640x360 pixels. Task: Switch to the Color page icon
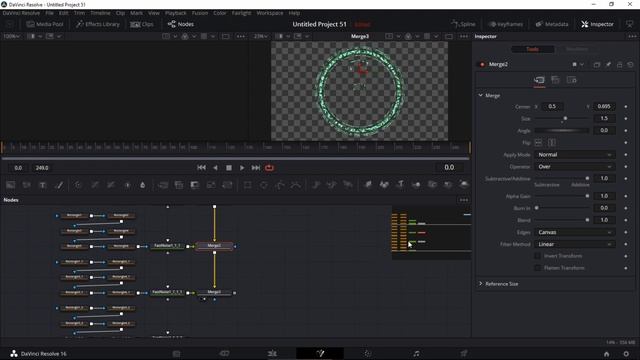click(368, 353)
